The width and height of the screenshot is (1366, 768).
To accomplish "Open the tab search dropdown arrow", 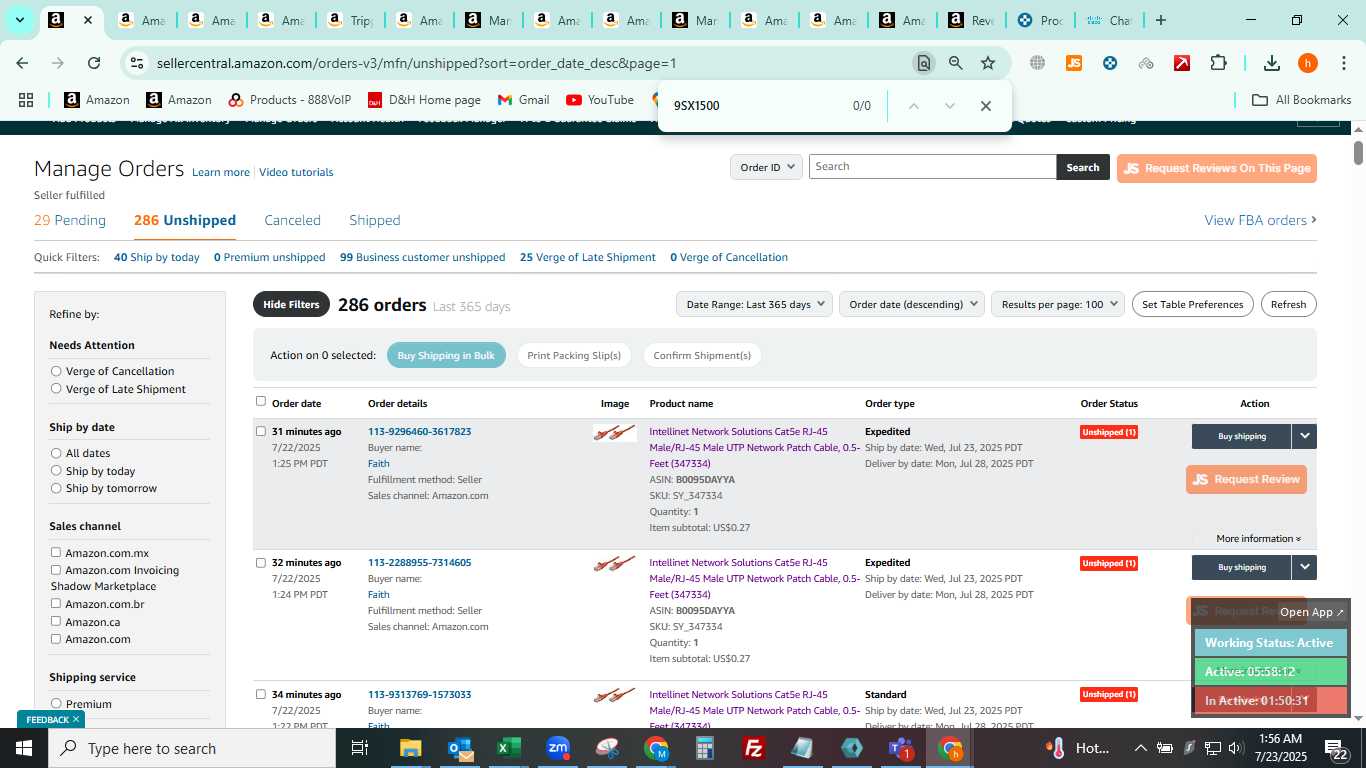I will [x=19, y=20].
